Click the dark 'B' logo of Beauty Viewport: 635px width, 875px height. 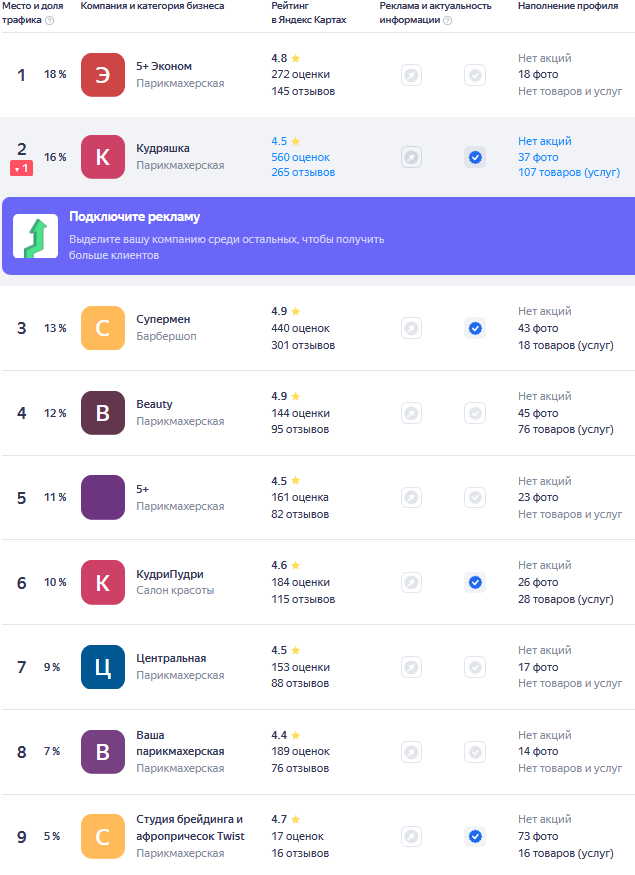point(103,413)
